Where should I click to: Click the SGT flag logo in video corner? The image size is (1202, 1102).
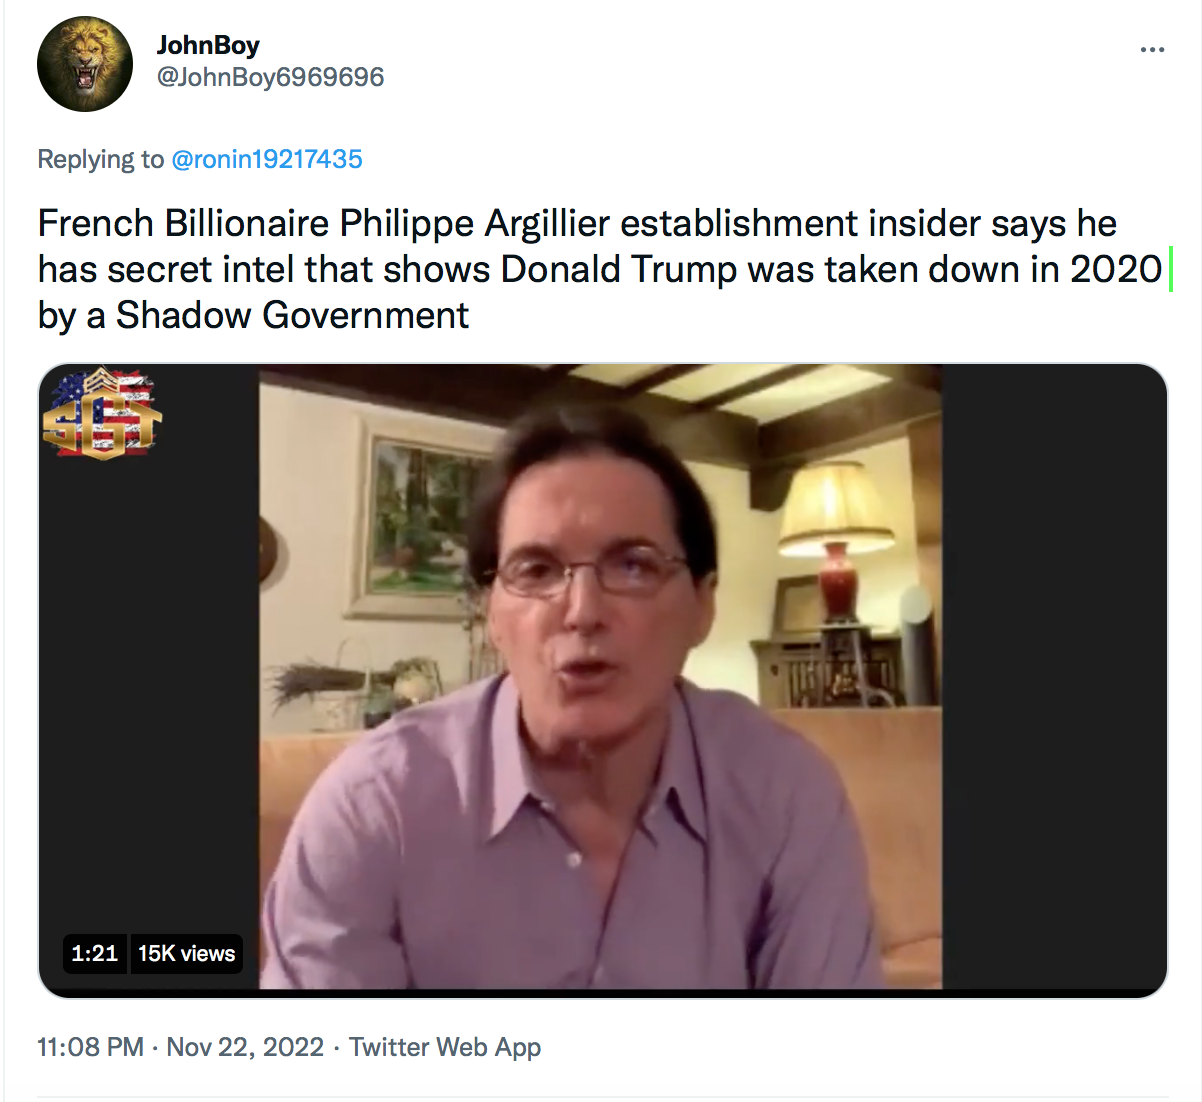(x=101, y=414)
